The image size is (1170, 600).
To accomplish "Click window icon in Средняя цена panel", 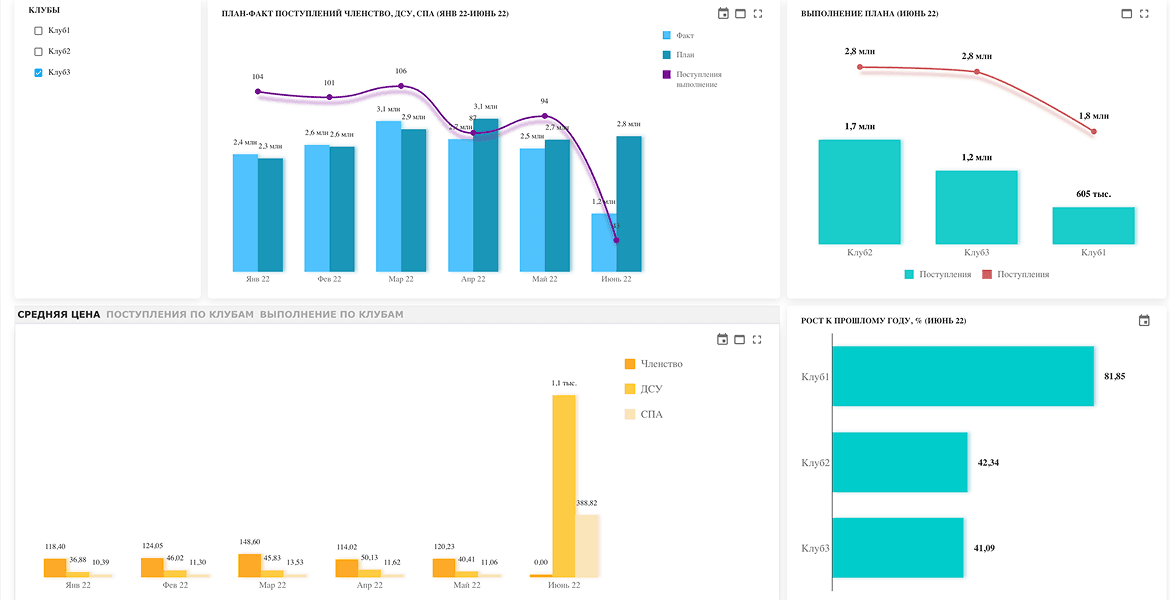I will (x=739, y=340).
